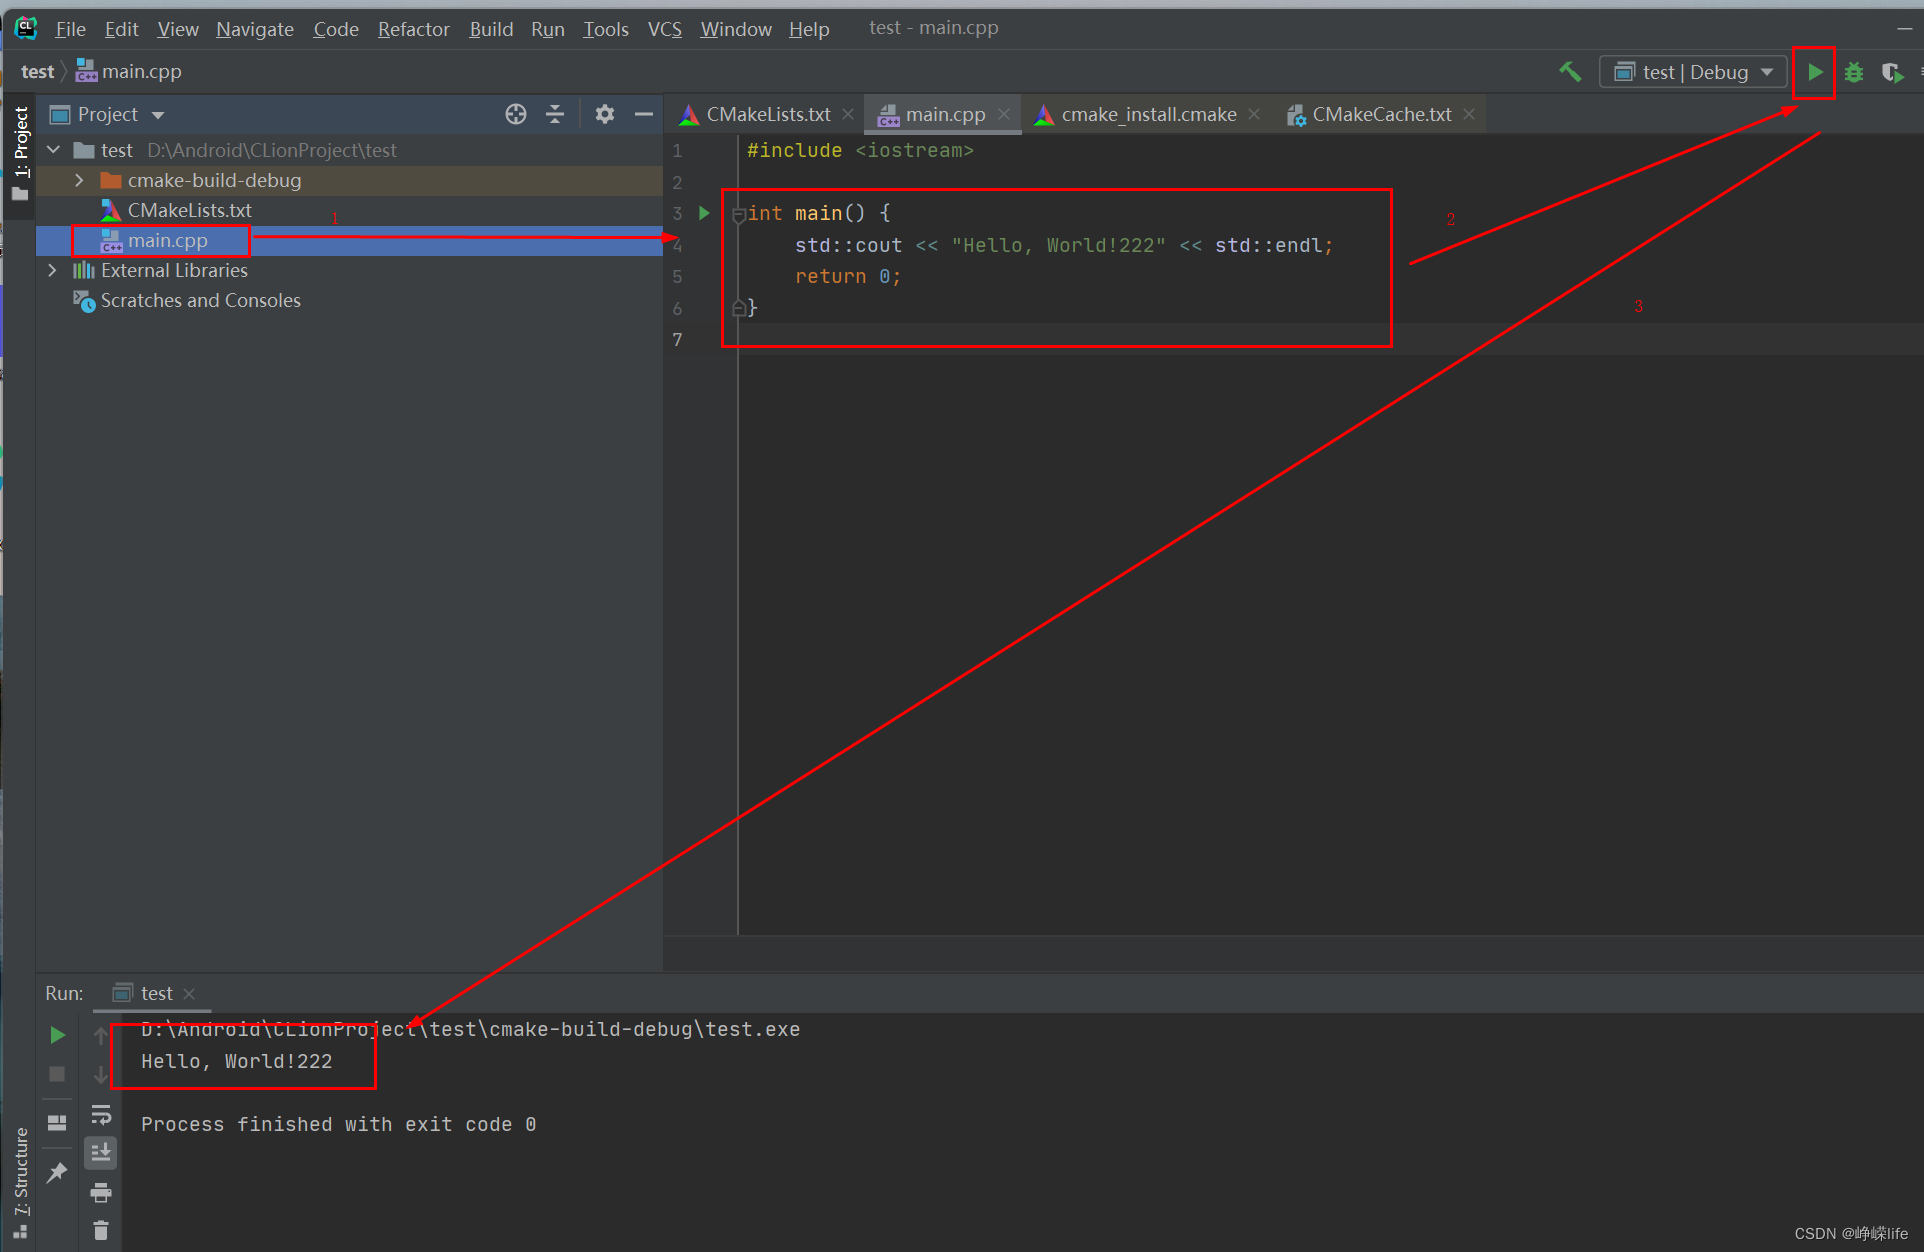Viewport: 1924px width, 1252px height.
Task: Click the test.exe path in console
Action: click(470, 1029)
